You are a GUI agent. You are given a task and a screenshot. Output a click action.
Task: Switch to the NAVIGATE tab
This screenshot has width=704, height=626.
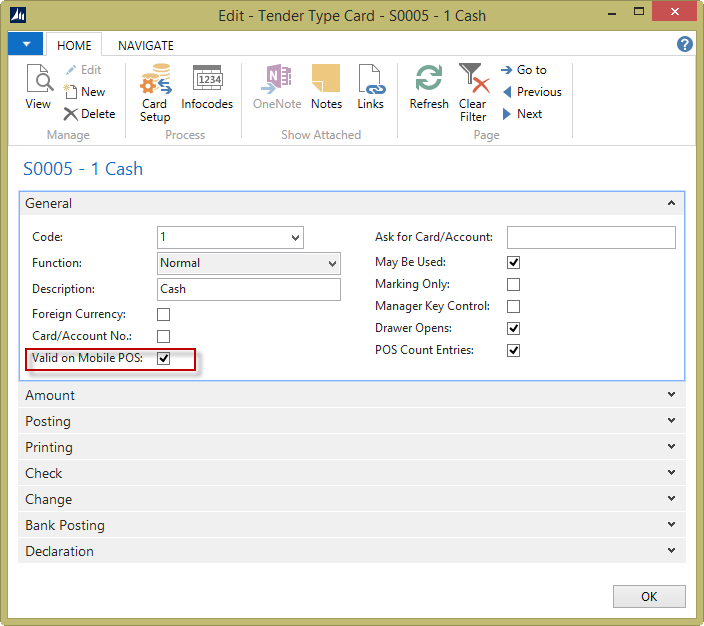click(146, 46)
